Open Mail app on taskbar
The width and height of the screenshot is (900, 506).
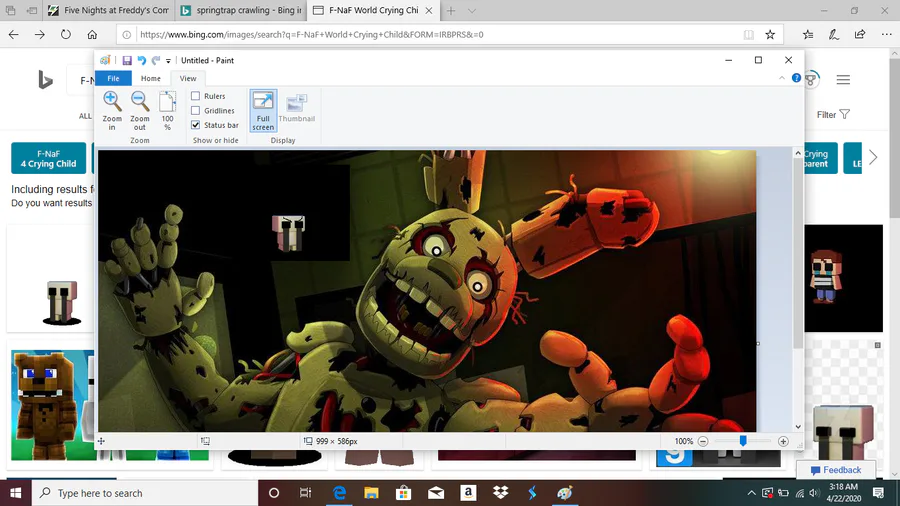(436, 493)
